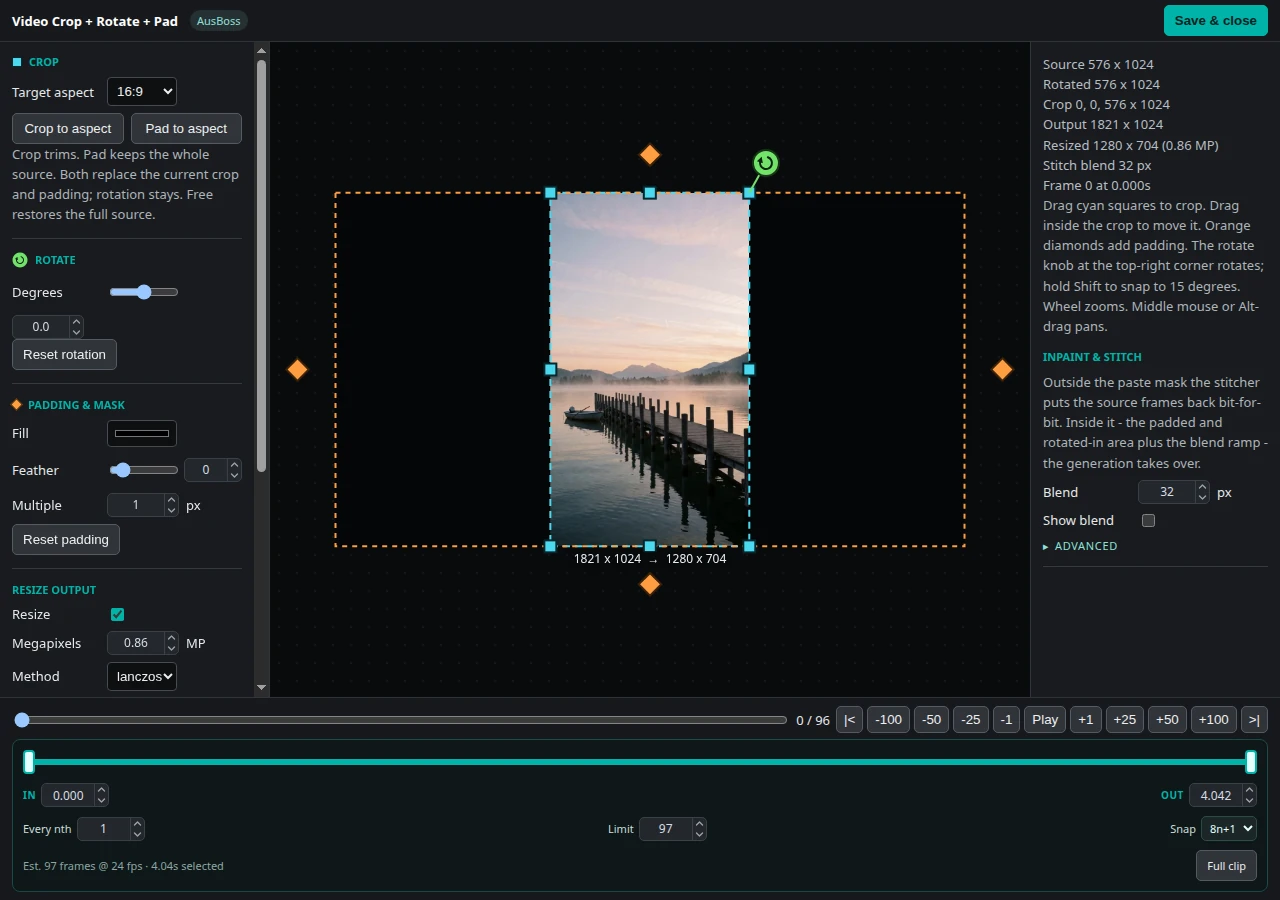Step back 100 frames
The width and height of the screenshot is (1280, 900).
click(888, 720)
